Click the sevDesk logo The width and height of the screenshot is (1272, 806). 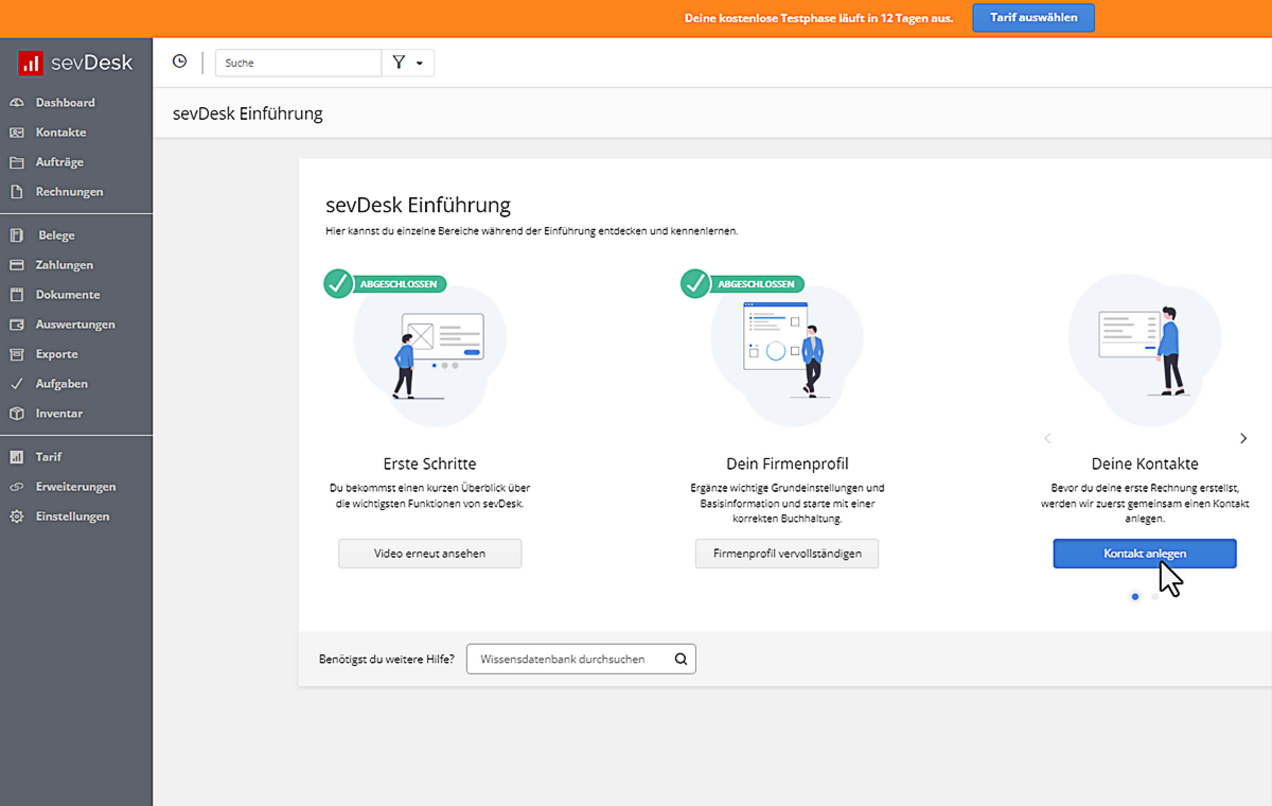click(x=75, y=63)
